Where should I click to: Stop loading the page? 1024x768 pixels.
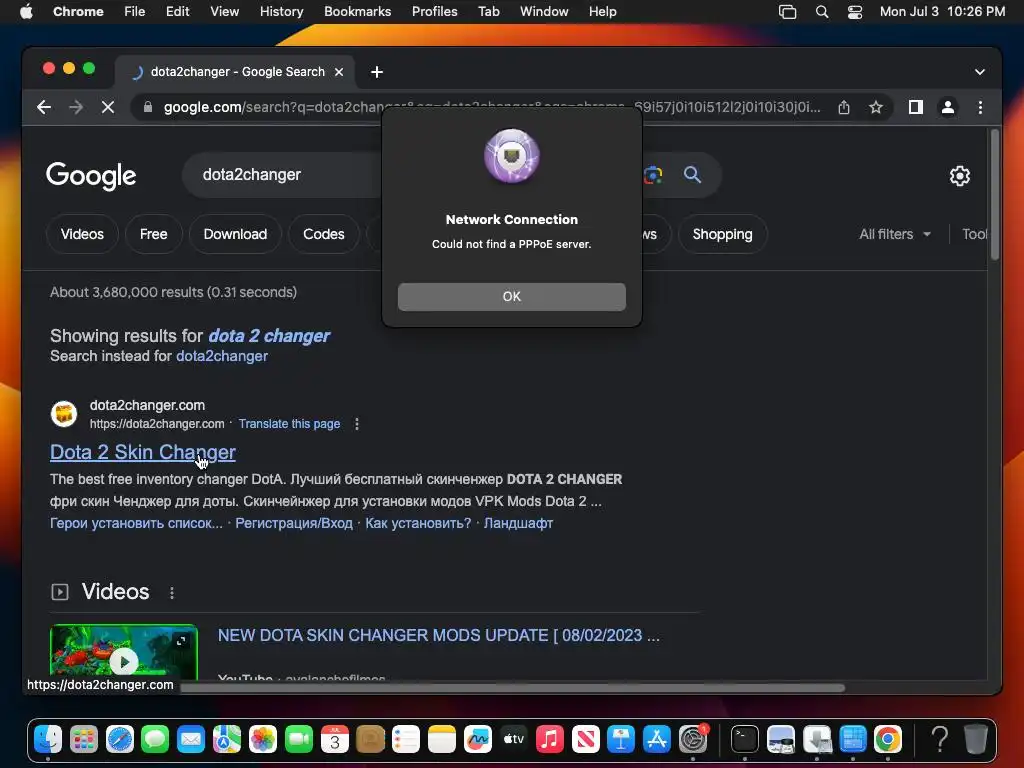pyautogui.click(x=108, y=107)
